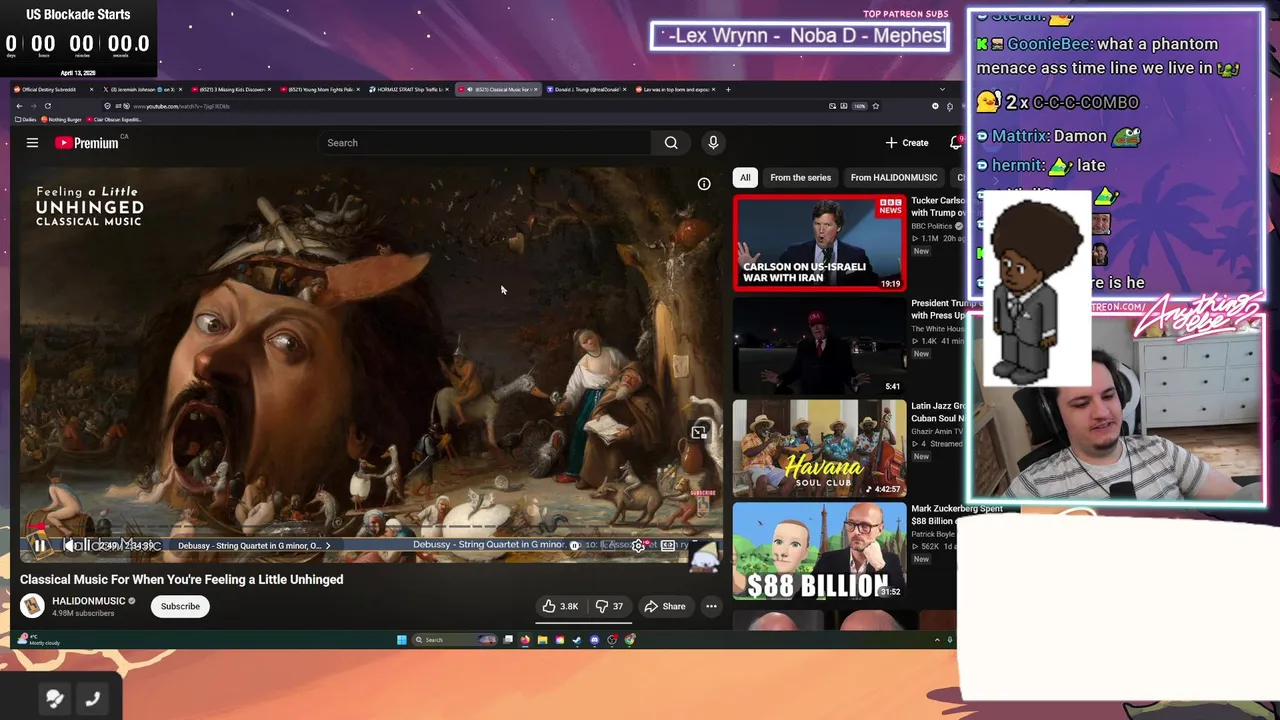Open weather widget Mostly cloudy

40,640
